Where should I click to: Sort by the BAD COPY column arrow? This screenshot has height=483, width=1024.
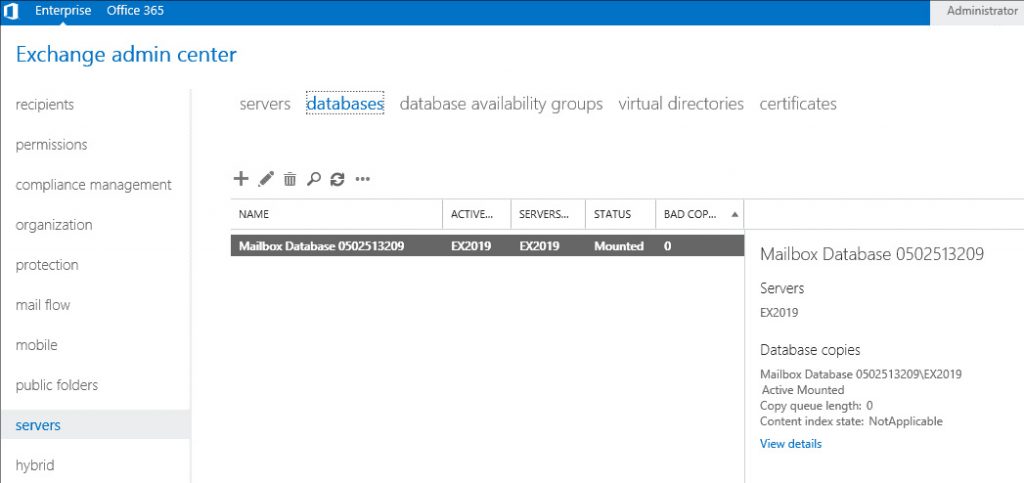[736, 214]
